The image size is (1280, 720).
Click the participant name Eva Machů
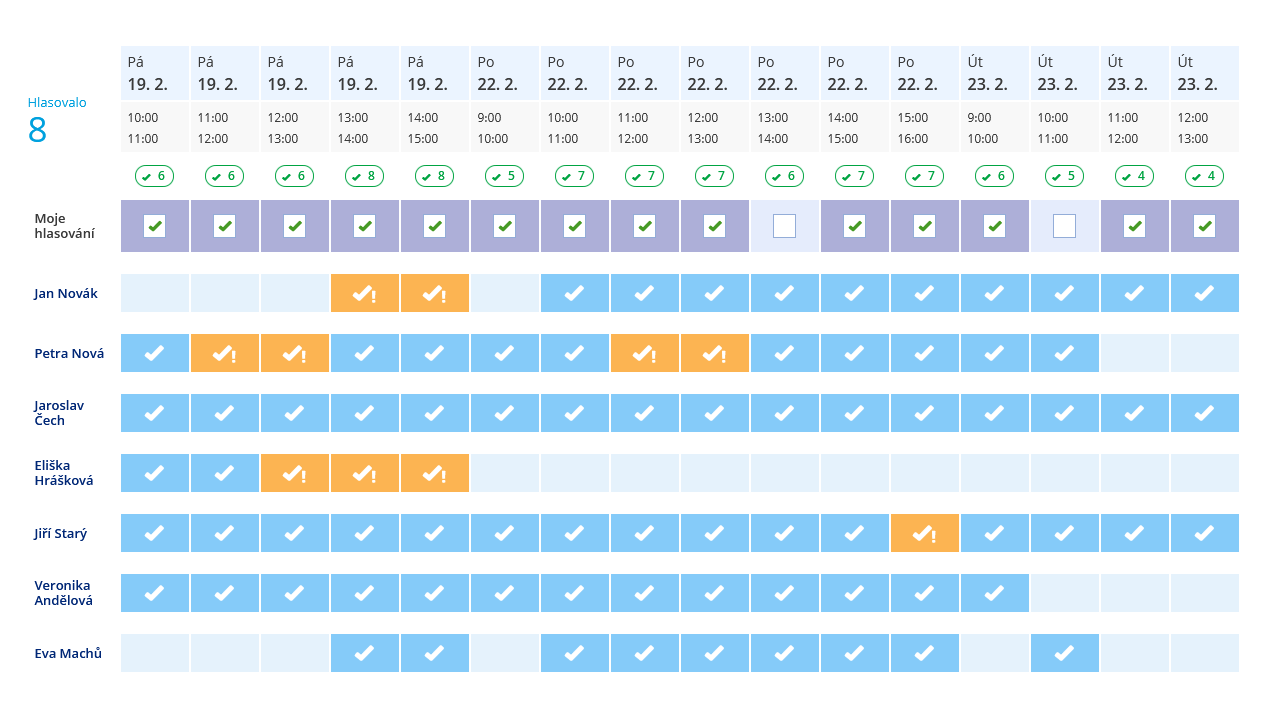pyautogui.click(x=68, y=653)
